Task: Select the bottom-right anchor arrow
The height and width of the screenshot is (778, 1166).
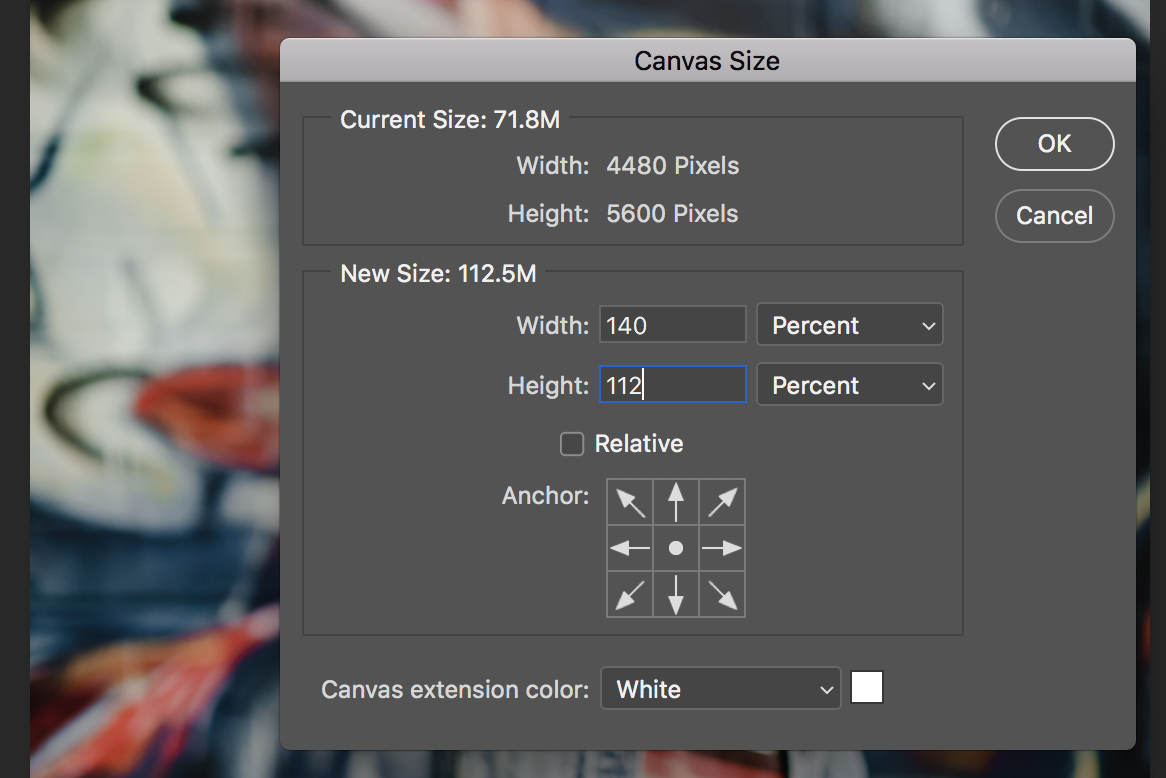Action: pyautogui.click(x=722, y=594)
